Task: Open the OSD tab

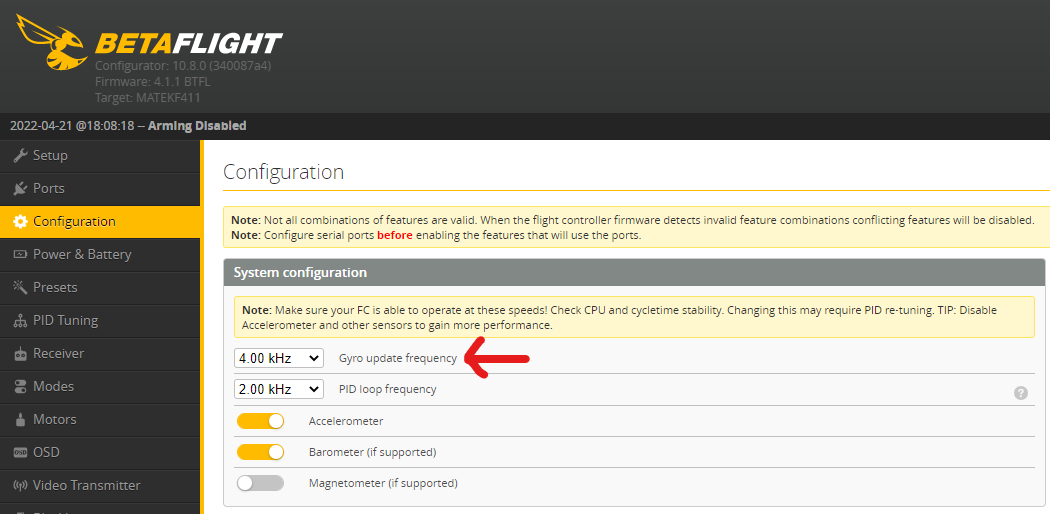Action: 100,452
